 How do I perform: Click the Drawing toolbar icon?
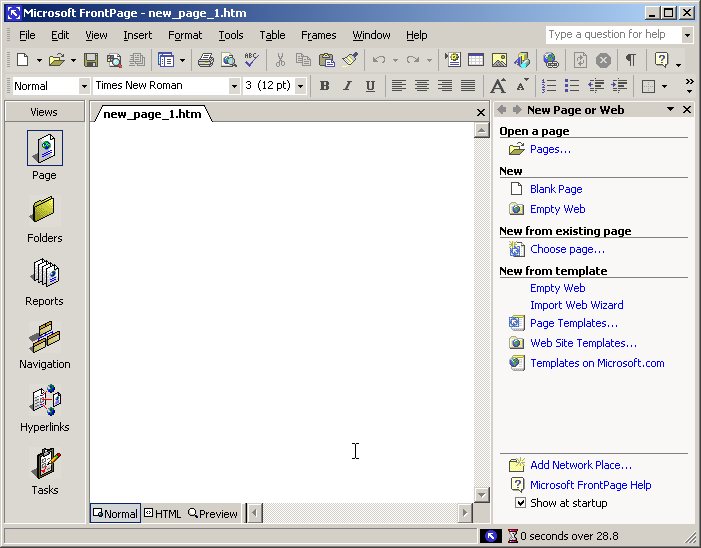[522, 59]
